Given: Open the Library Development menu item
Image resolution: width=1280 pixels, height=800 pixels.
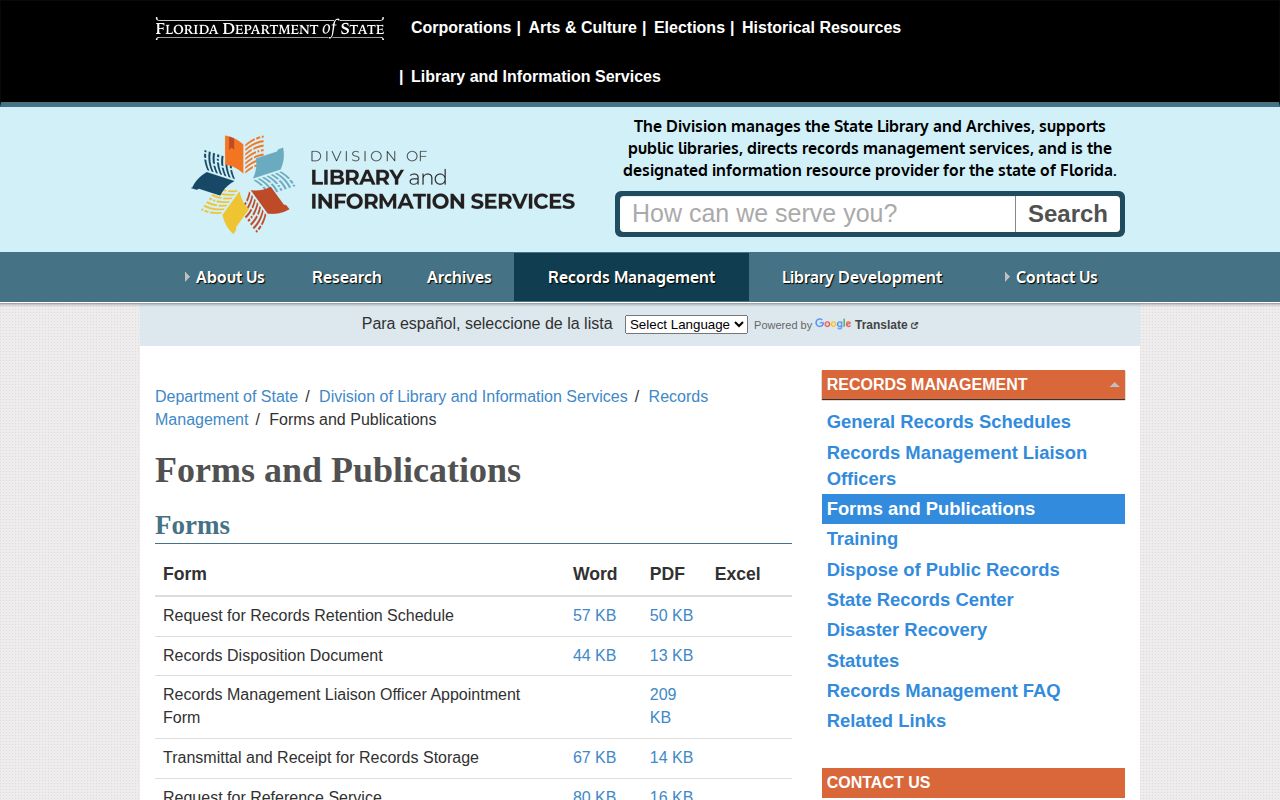Looking at the screenshot, I should pos(862,277).
